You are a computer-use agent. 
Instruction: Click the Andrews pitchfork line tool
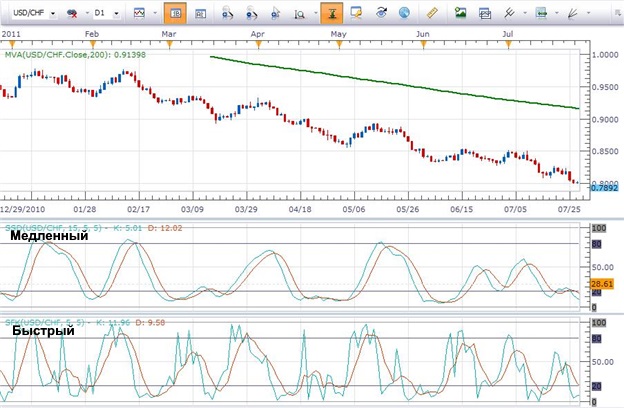pyautogui.click(x=509, y=13)
